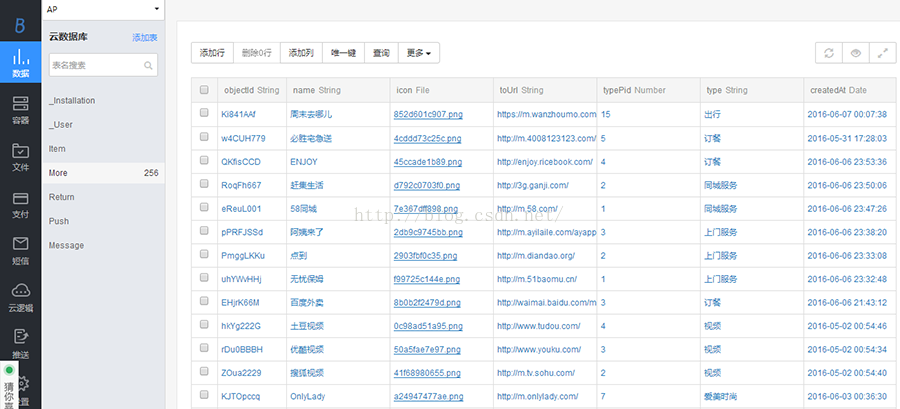Open file link 45ccade1b89.png
The image size is (900, 409).
pos(428,162)
